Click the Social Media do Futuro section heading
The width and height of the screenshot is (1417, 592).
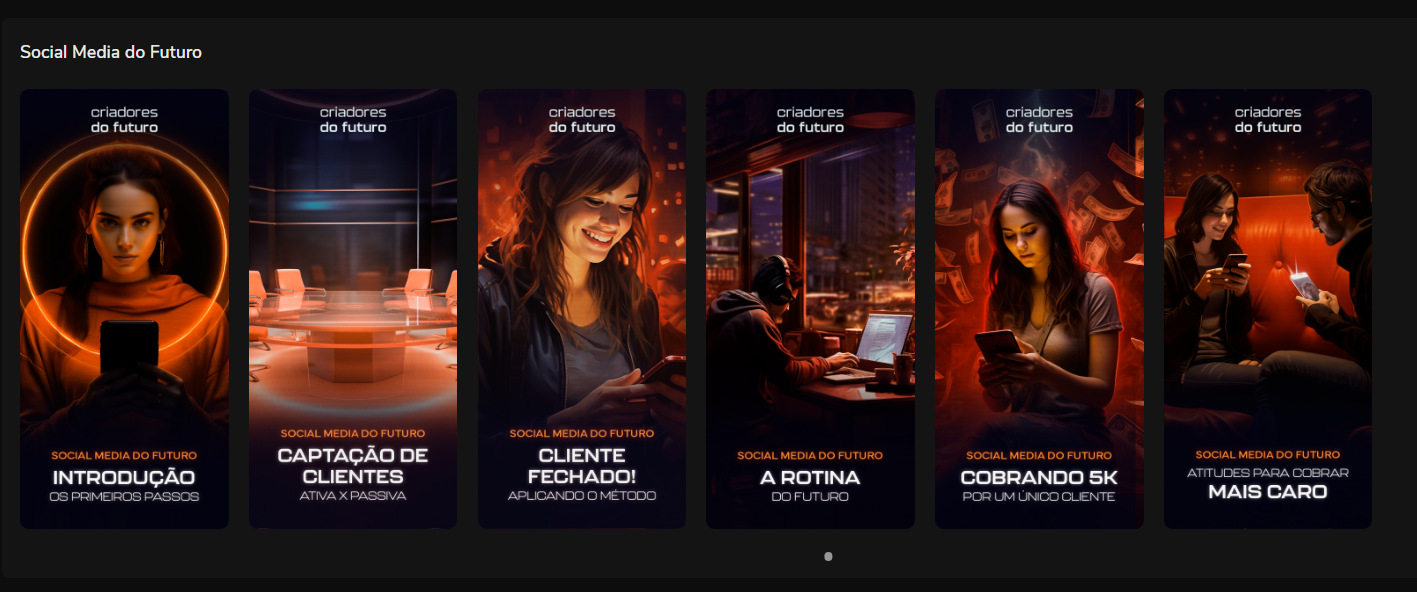(x=111, y=52)
